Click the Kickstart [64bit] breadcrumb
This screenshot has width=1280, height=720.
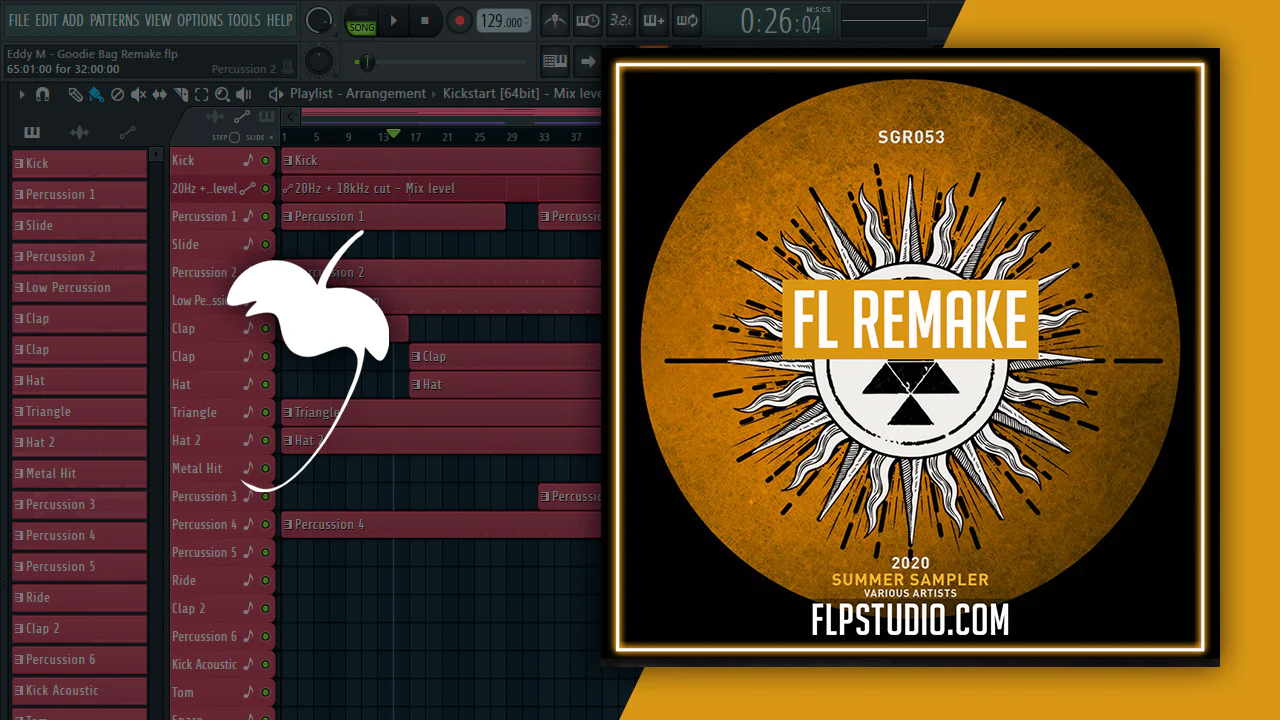pyautogui.click(x=491, y=94)
